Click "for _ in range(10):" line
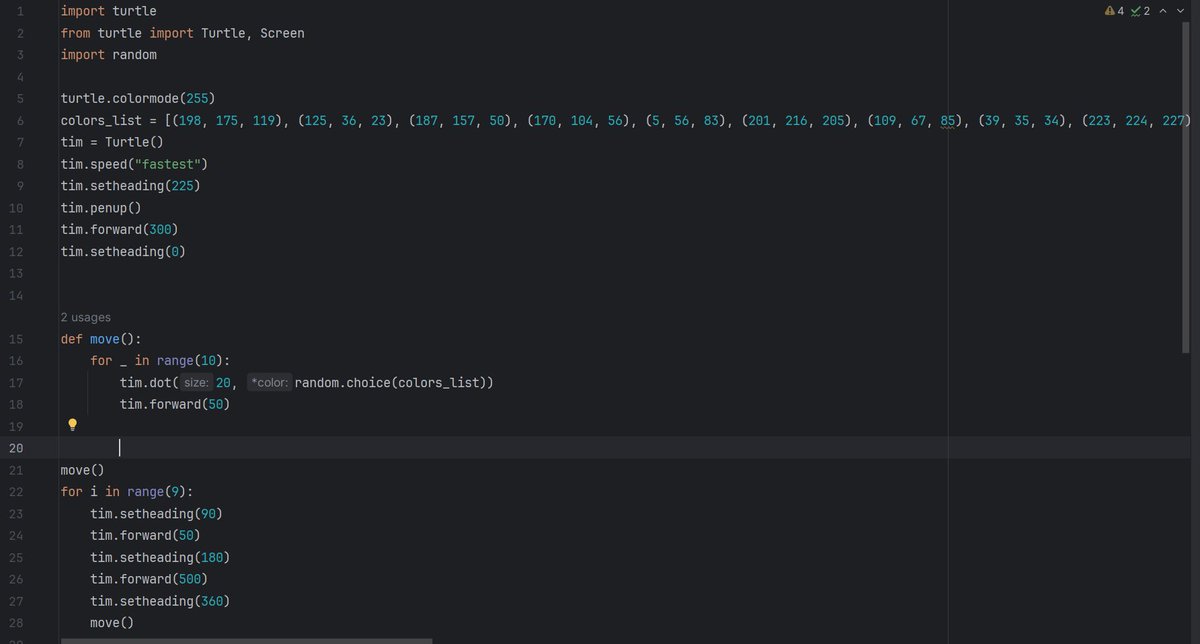1200x644 pixels. pyautogui.click(x=160, y=361)
